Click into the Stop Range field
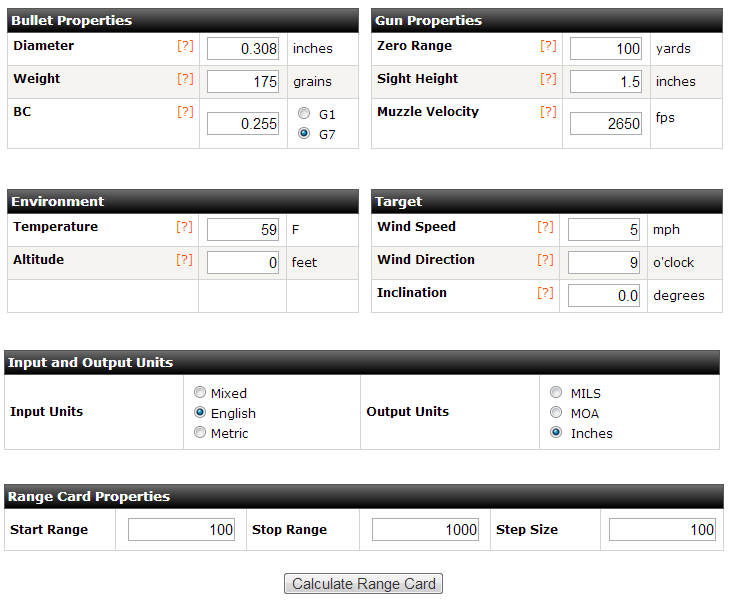736x613 pixels. pos(426,530)
